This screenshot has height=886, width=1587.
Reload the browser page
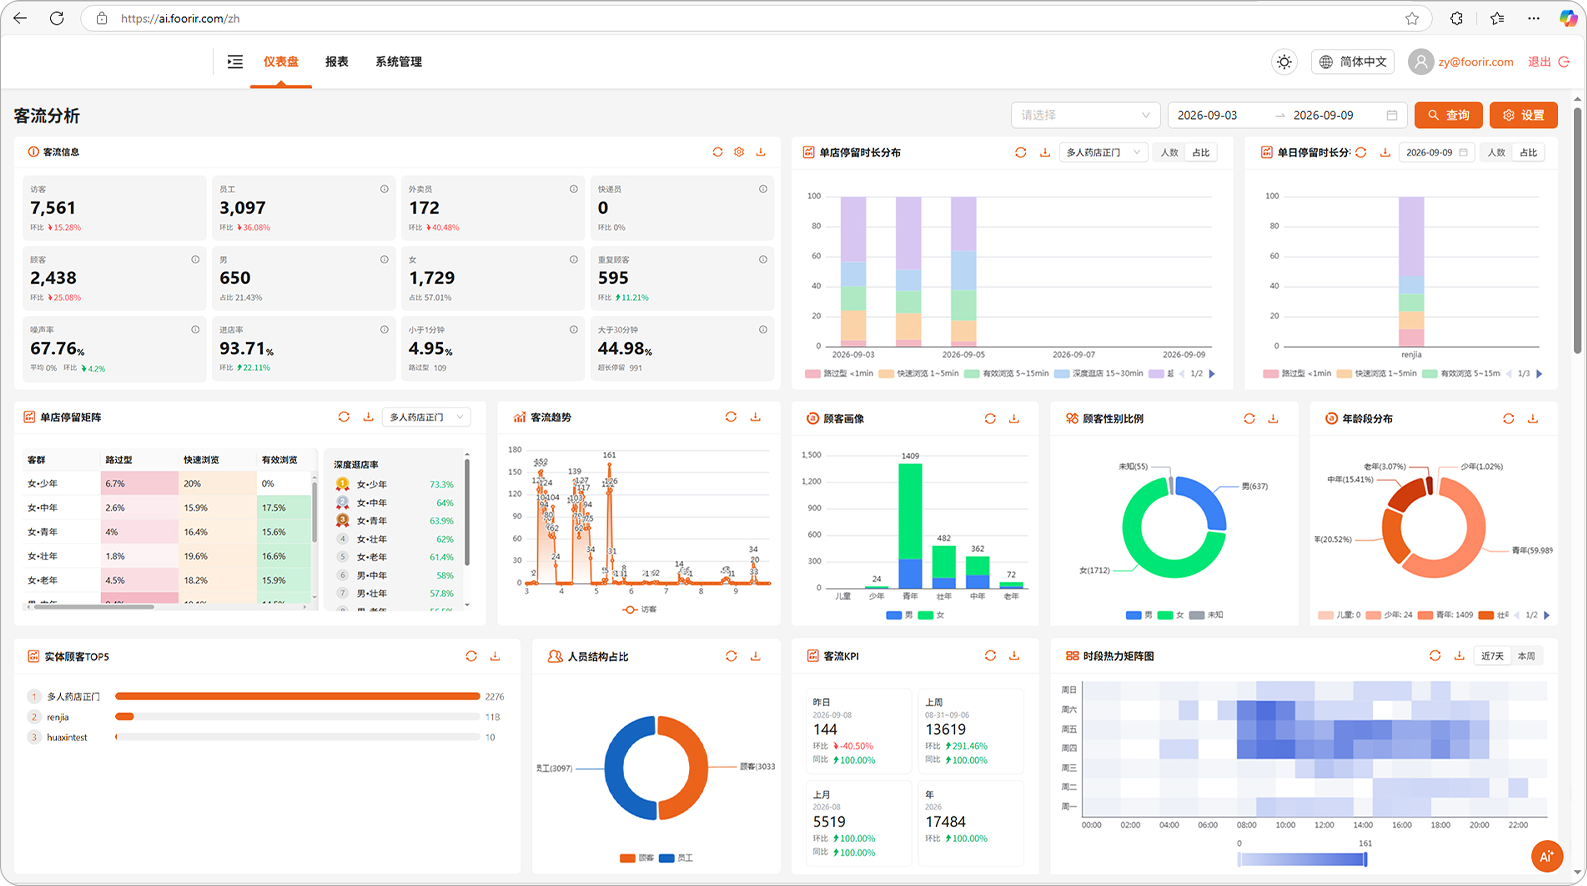(57, 18)
